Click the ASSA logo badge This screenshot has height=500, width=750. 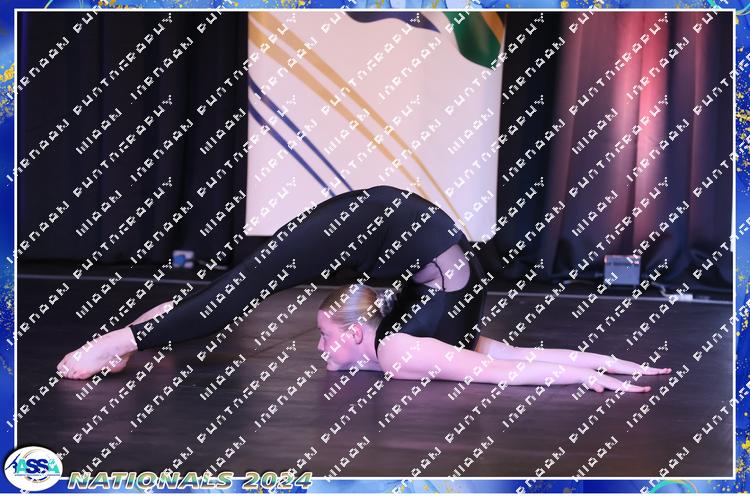33,468
